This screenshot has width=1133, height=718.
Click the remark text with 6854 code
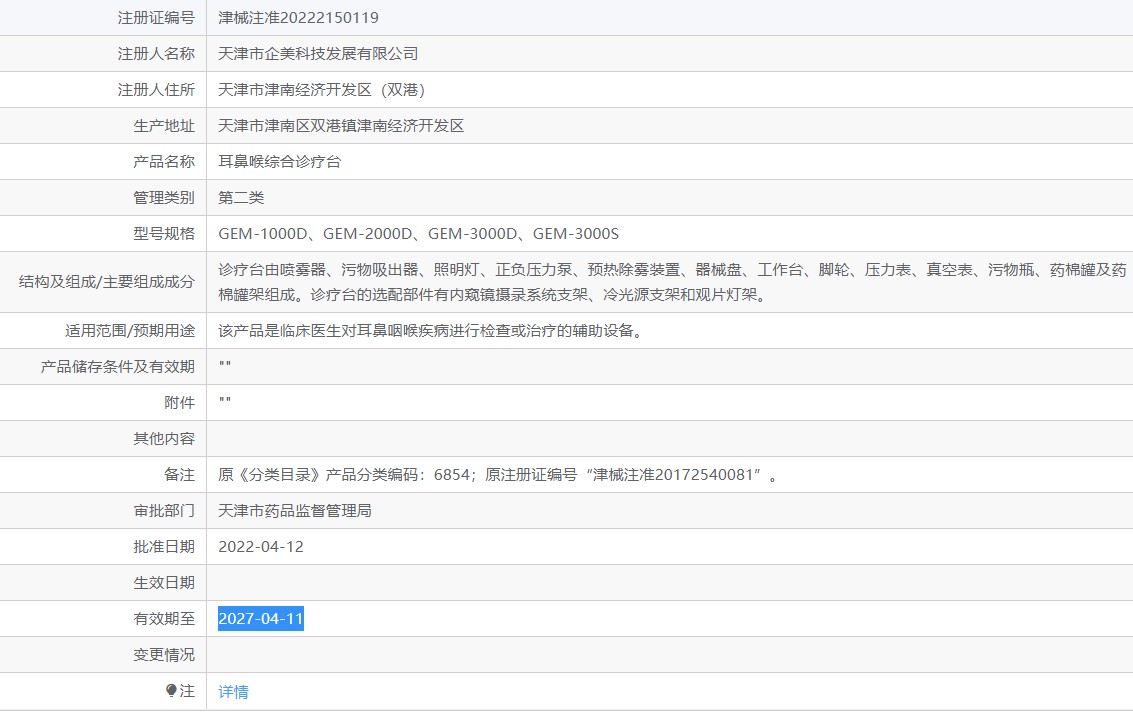pos(498,475)
